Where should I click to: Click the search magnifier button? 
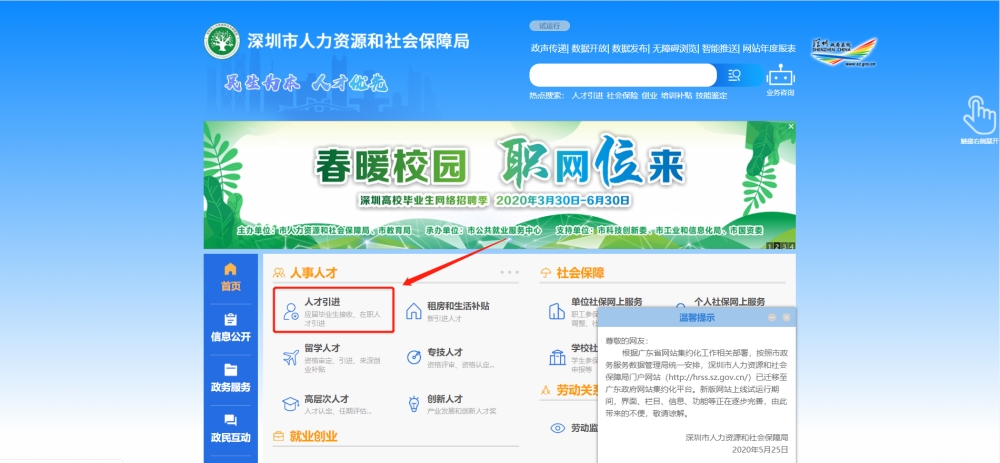click(x=735, y=75)
